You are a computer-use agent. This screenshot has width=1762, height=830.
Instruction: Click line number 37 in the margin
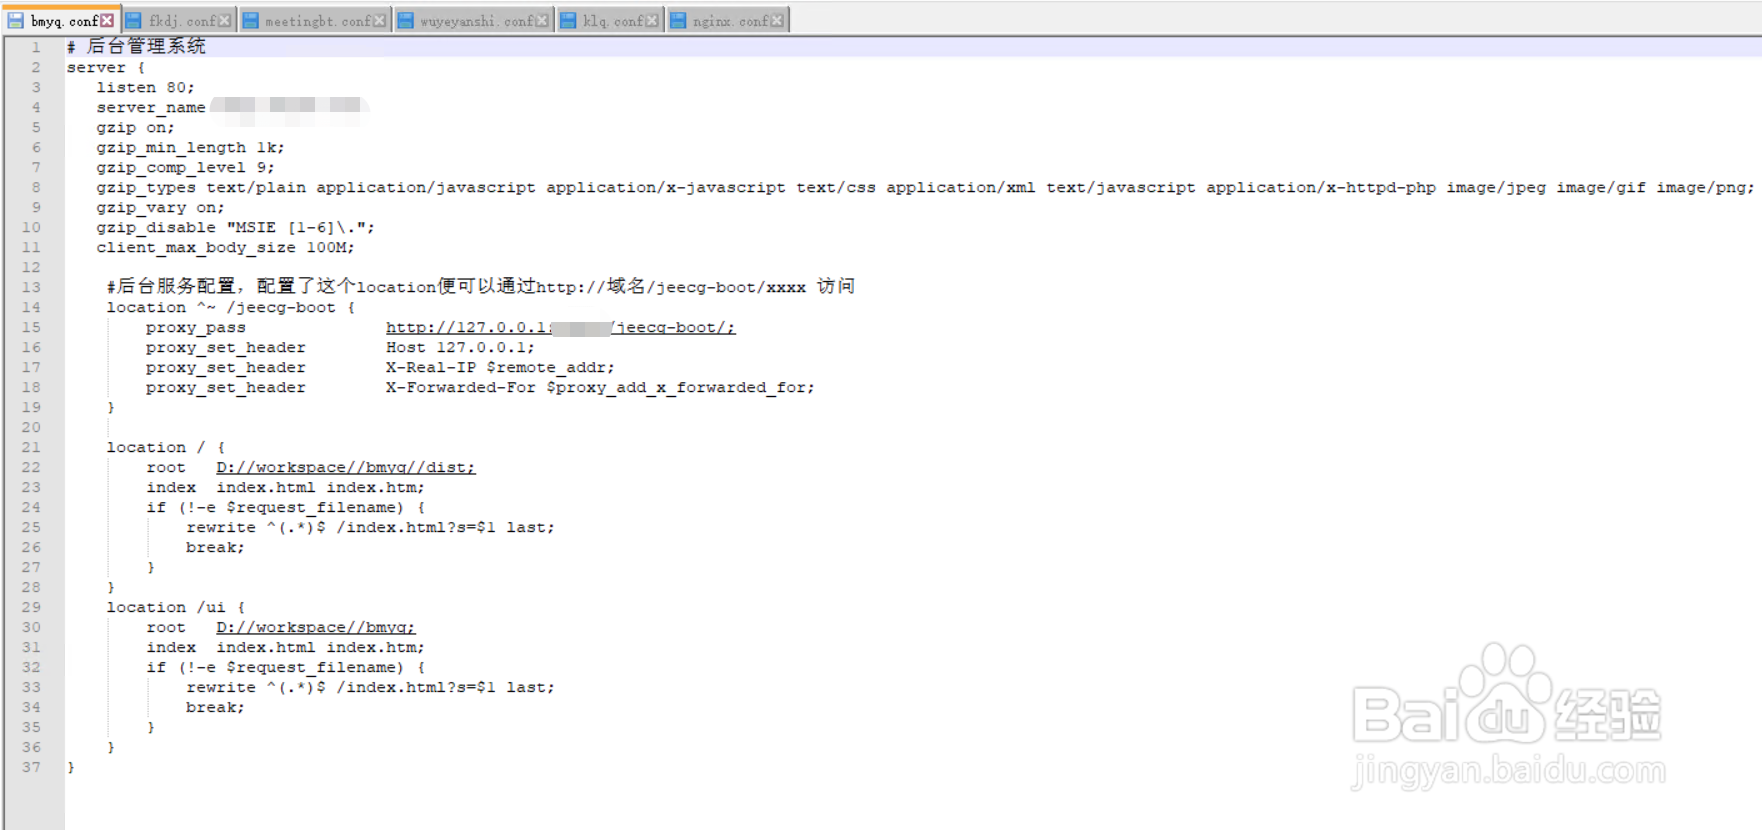pos(31,768)
